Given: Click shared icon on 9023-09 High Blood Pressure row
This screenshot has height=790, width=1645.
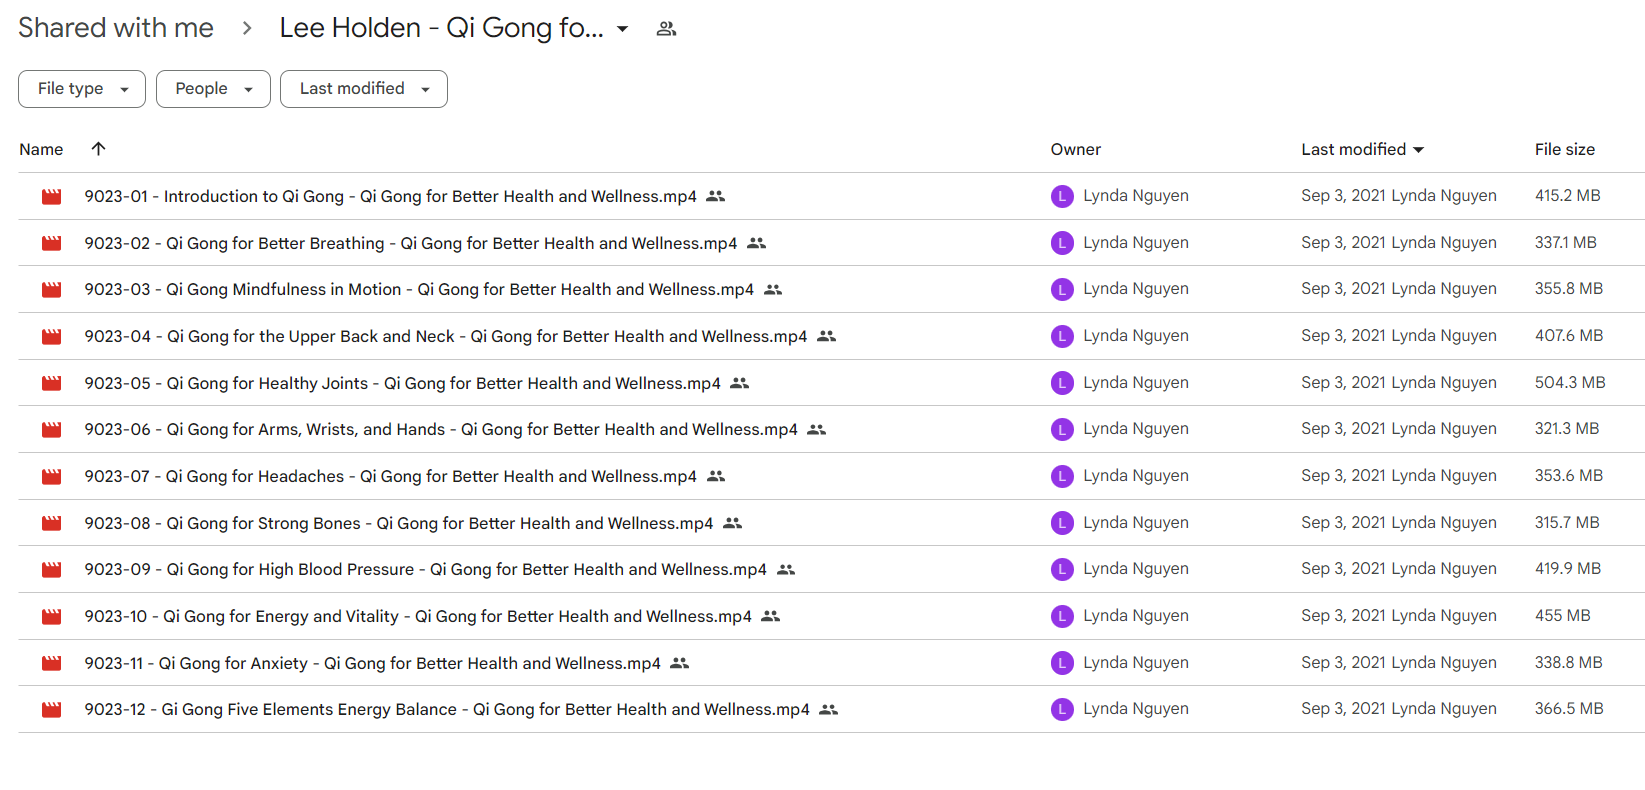Looking at the screenshot, I should 786,570.
